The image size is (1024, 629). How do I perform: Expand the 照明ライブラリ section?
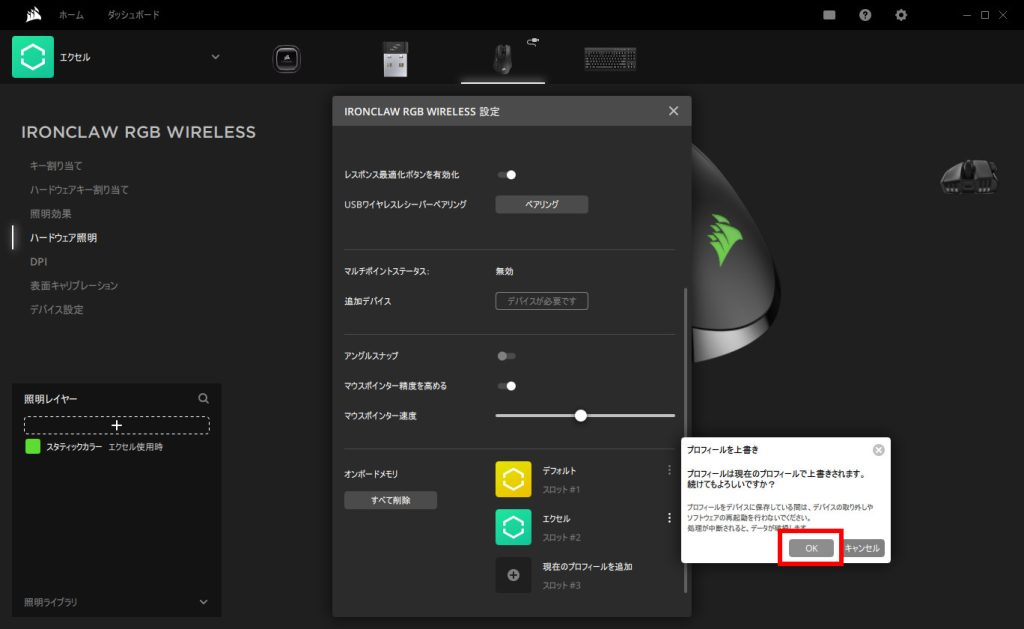[x=204, y=602]
